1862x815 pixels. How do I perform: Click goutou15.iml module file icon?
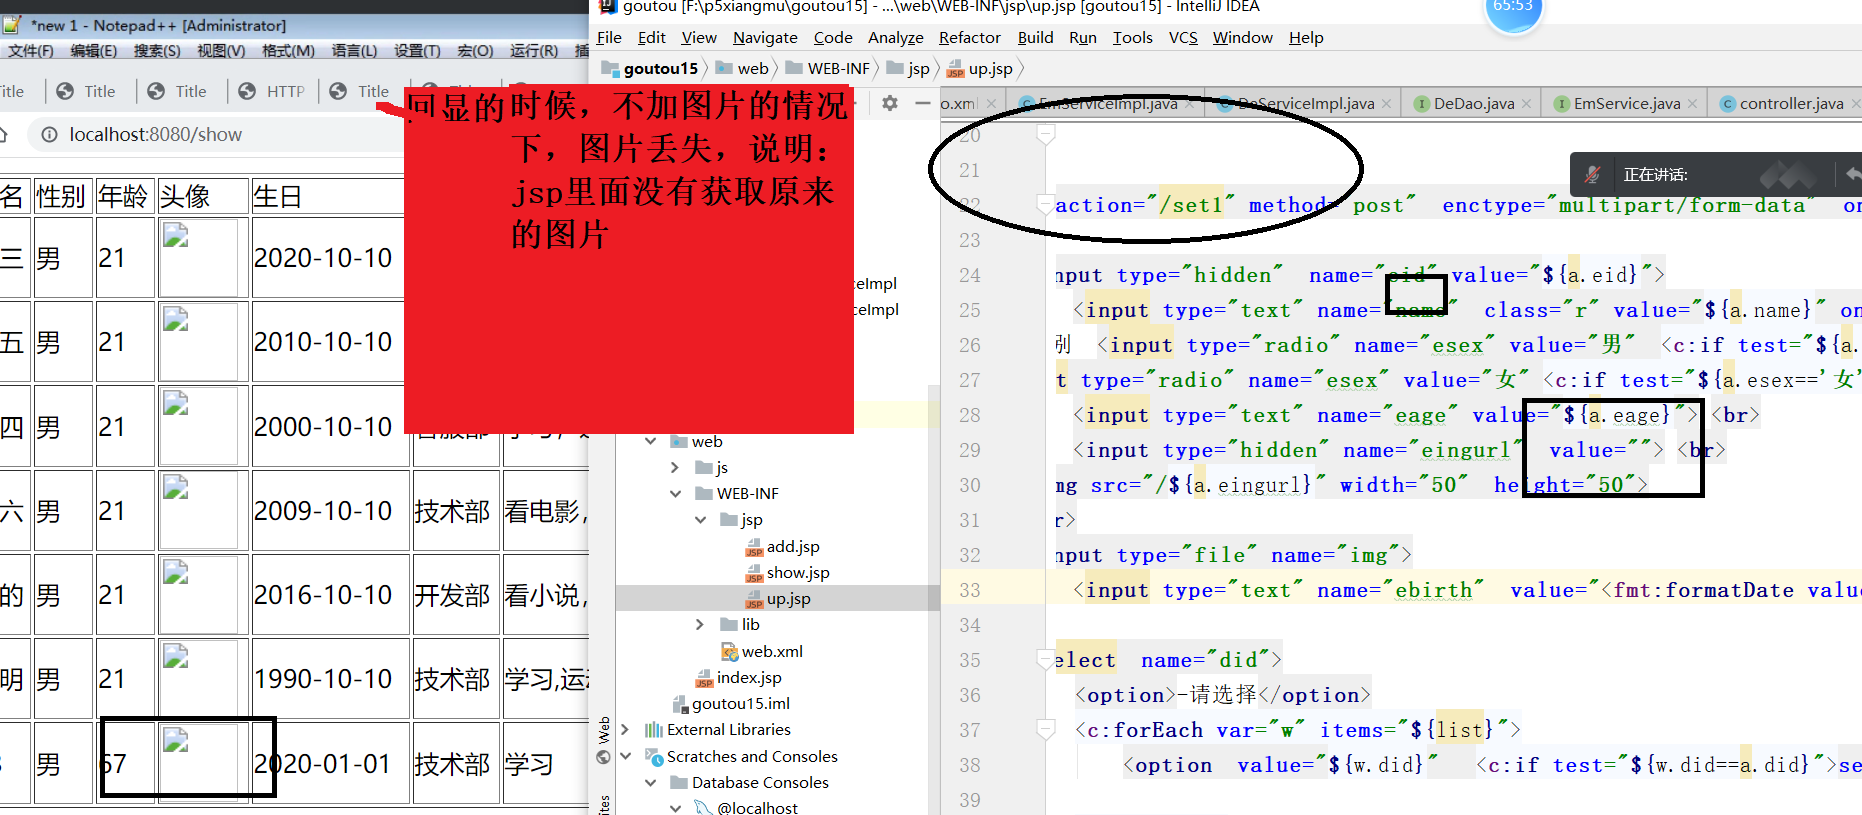(x=680, y=704)
